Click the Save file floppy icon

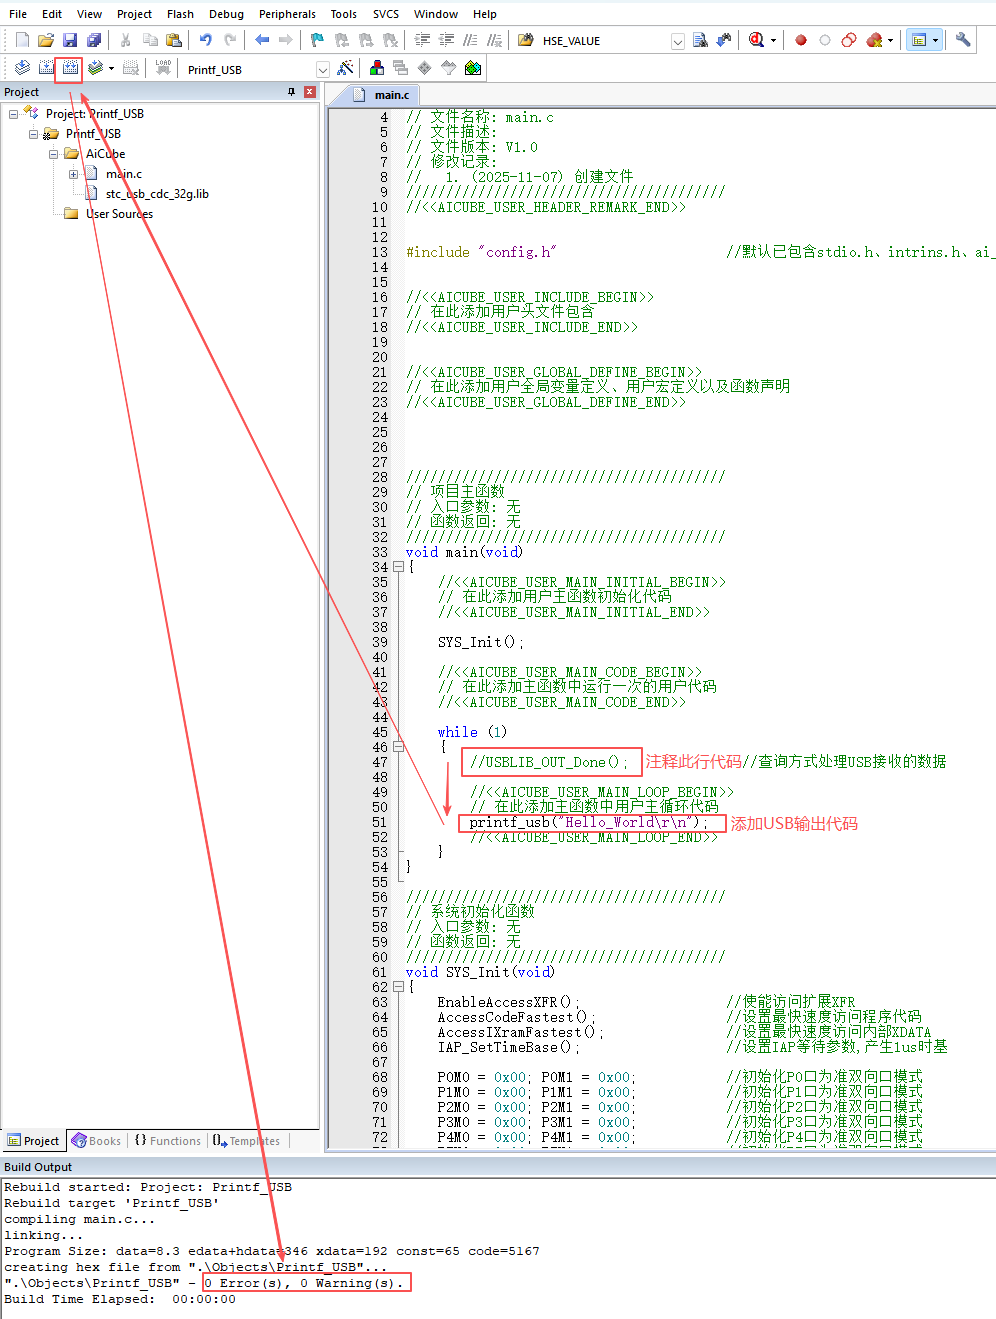[x=70, y=40]
